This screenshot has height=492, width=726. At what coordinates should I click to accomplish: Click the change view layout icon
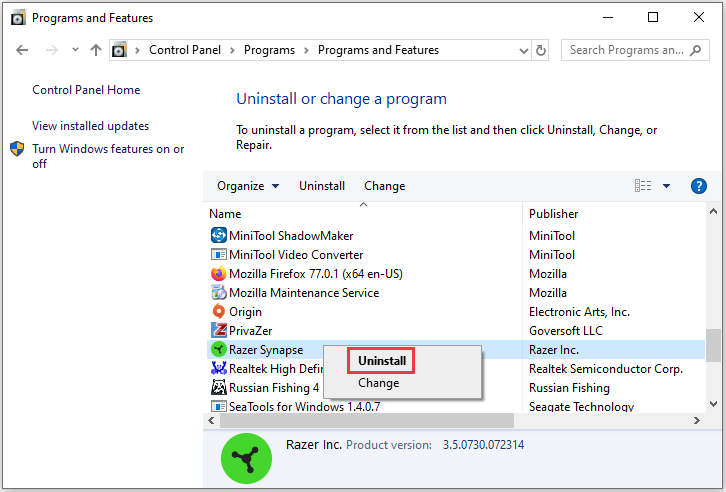(x=643, y=186)
